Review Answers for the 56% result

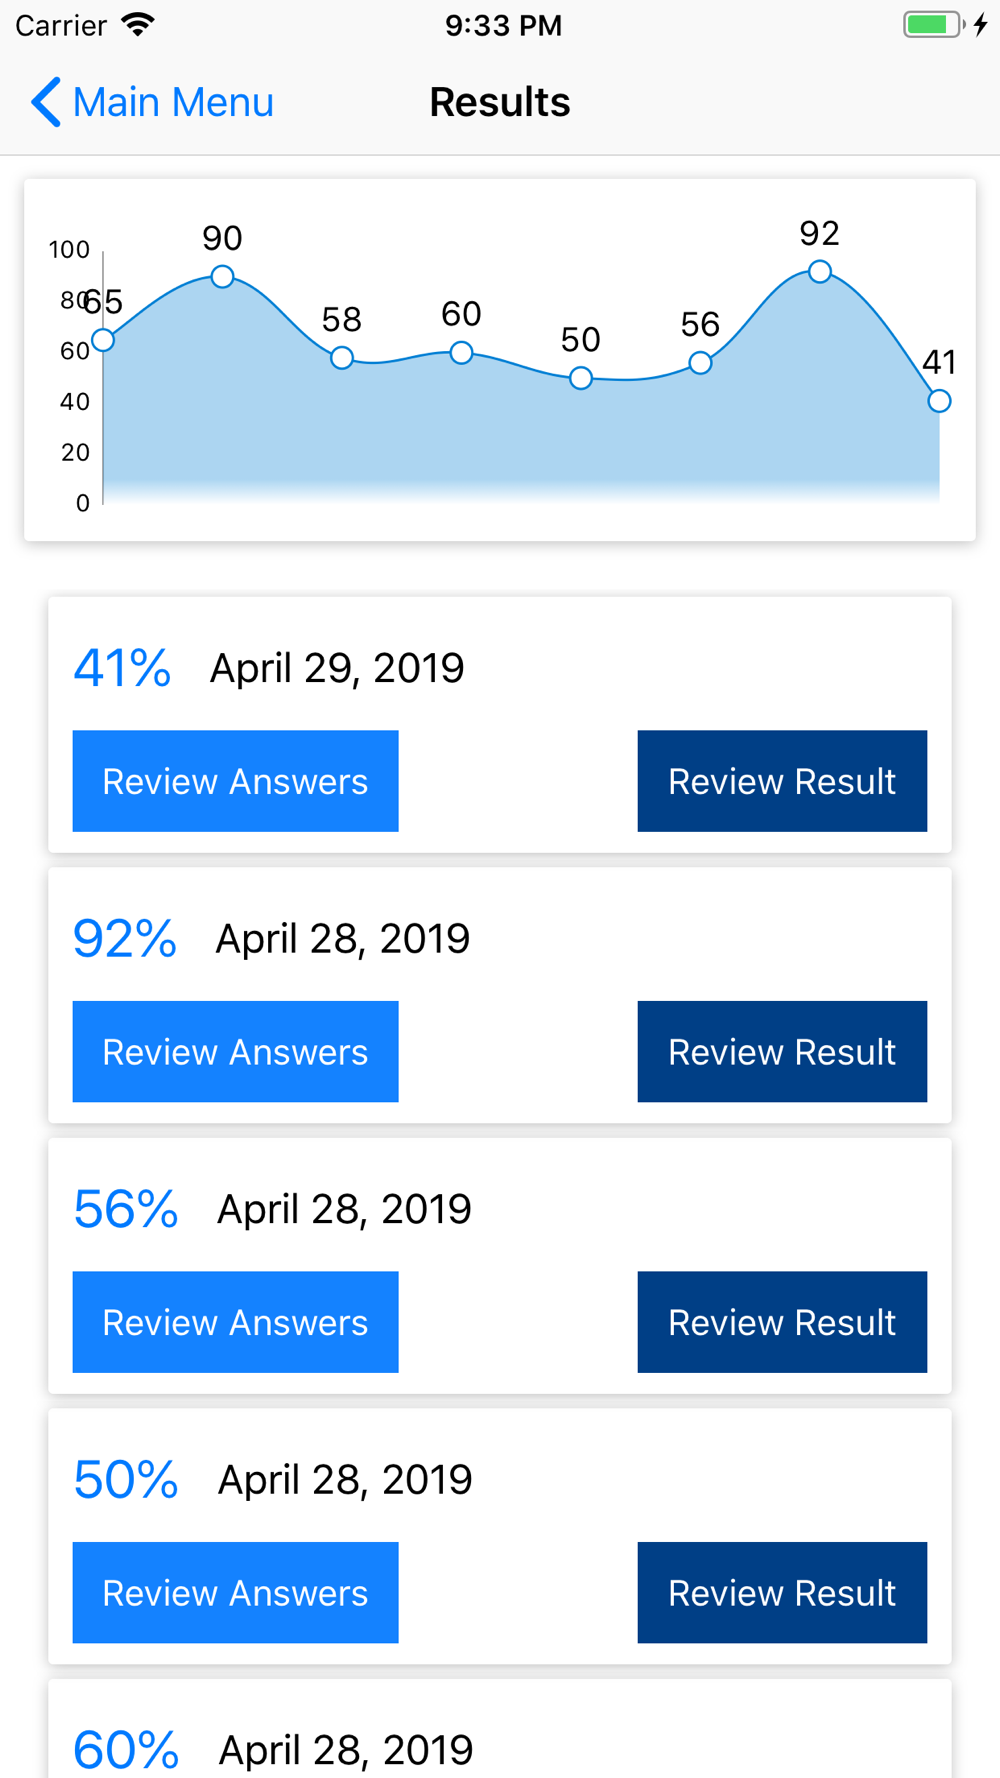click(235, 1322)
